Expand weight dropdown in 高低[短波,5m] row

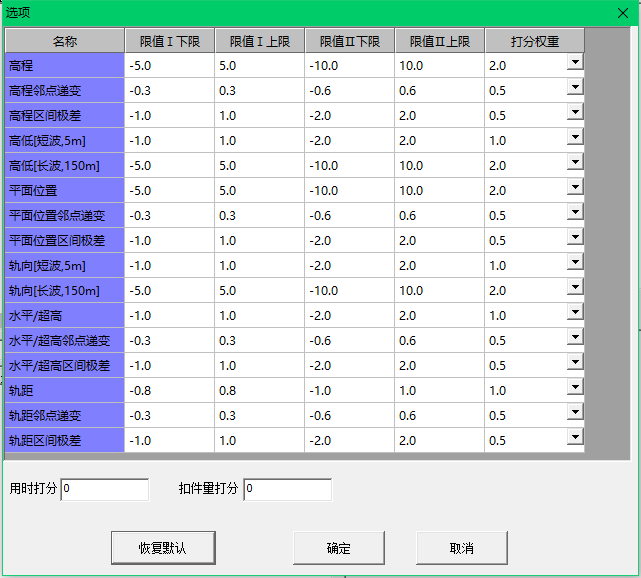575,137
